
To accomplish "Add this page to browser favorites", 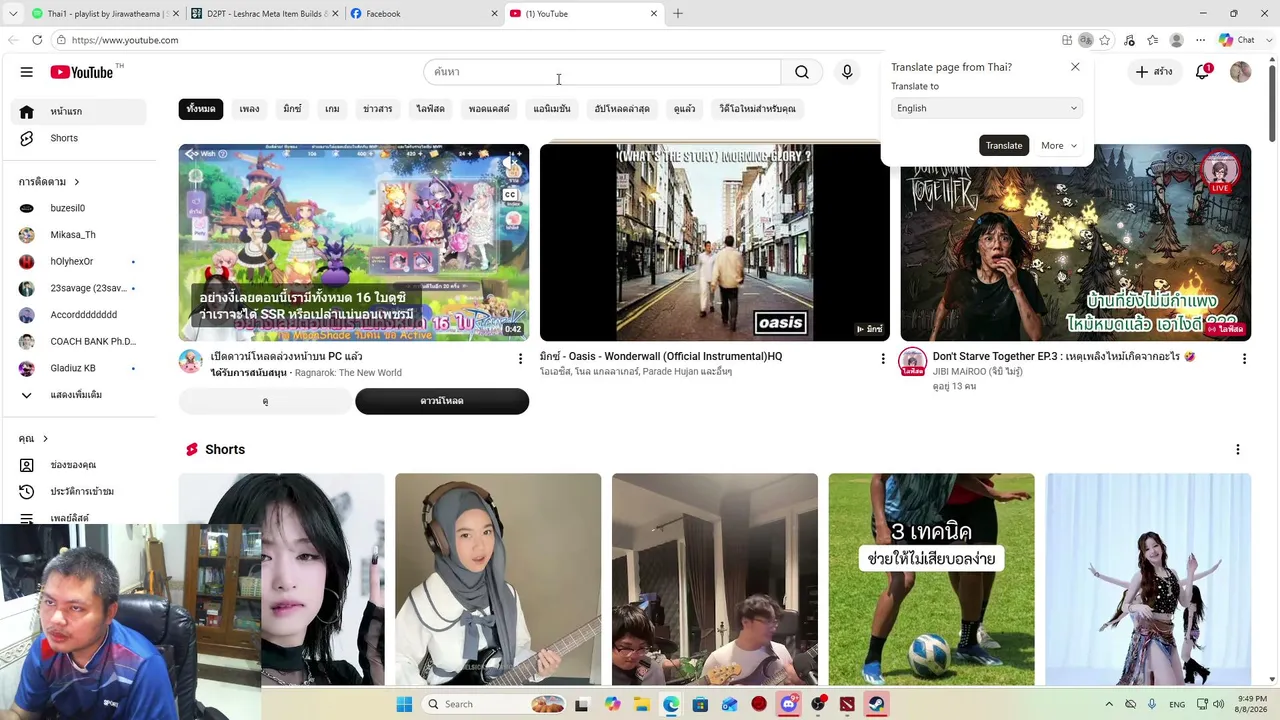I will pos(1105,40).
